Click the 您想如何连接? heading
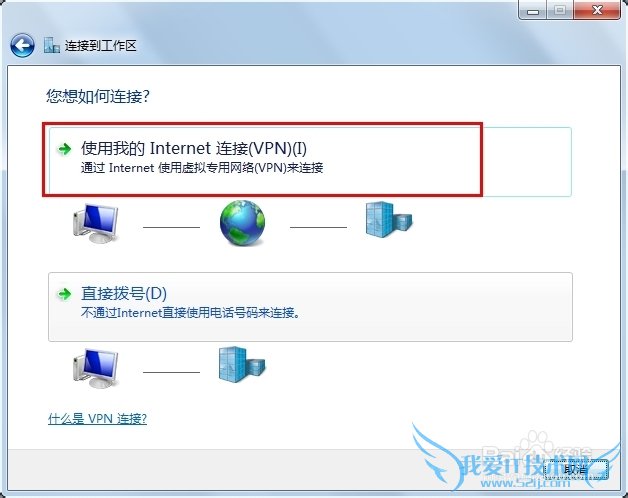 (x=98, y=96)
